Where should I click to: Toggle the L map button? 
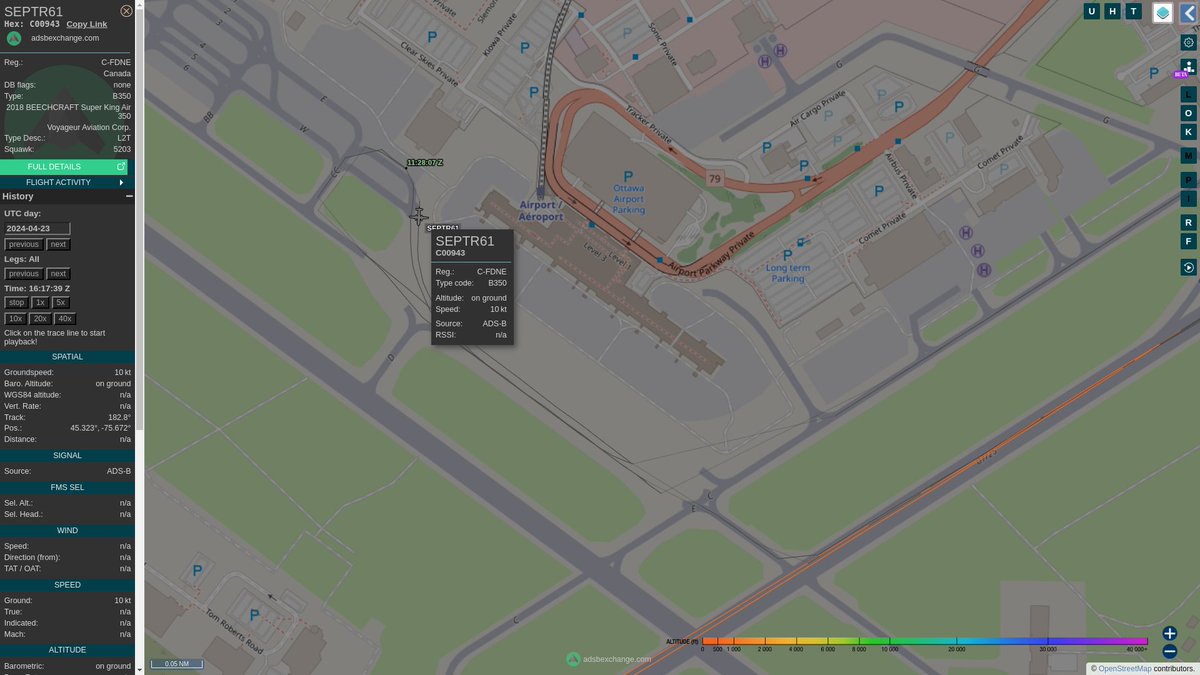1189,94
